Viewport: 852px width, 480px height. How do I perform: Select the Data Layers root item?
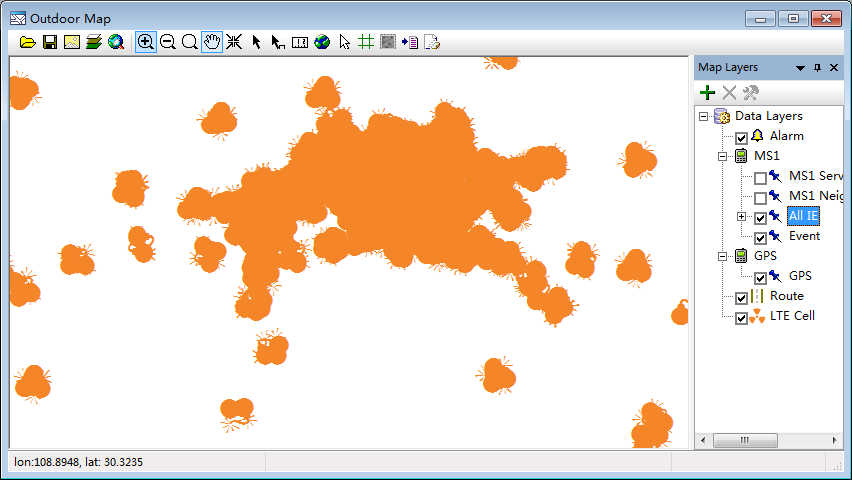pyautogui.click(x=768, y=116)
